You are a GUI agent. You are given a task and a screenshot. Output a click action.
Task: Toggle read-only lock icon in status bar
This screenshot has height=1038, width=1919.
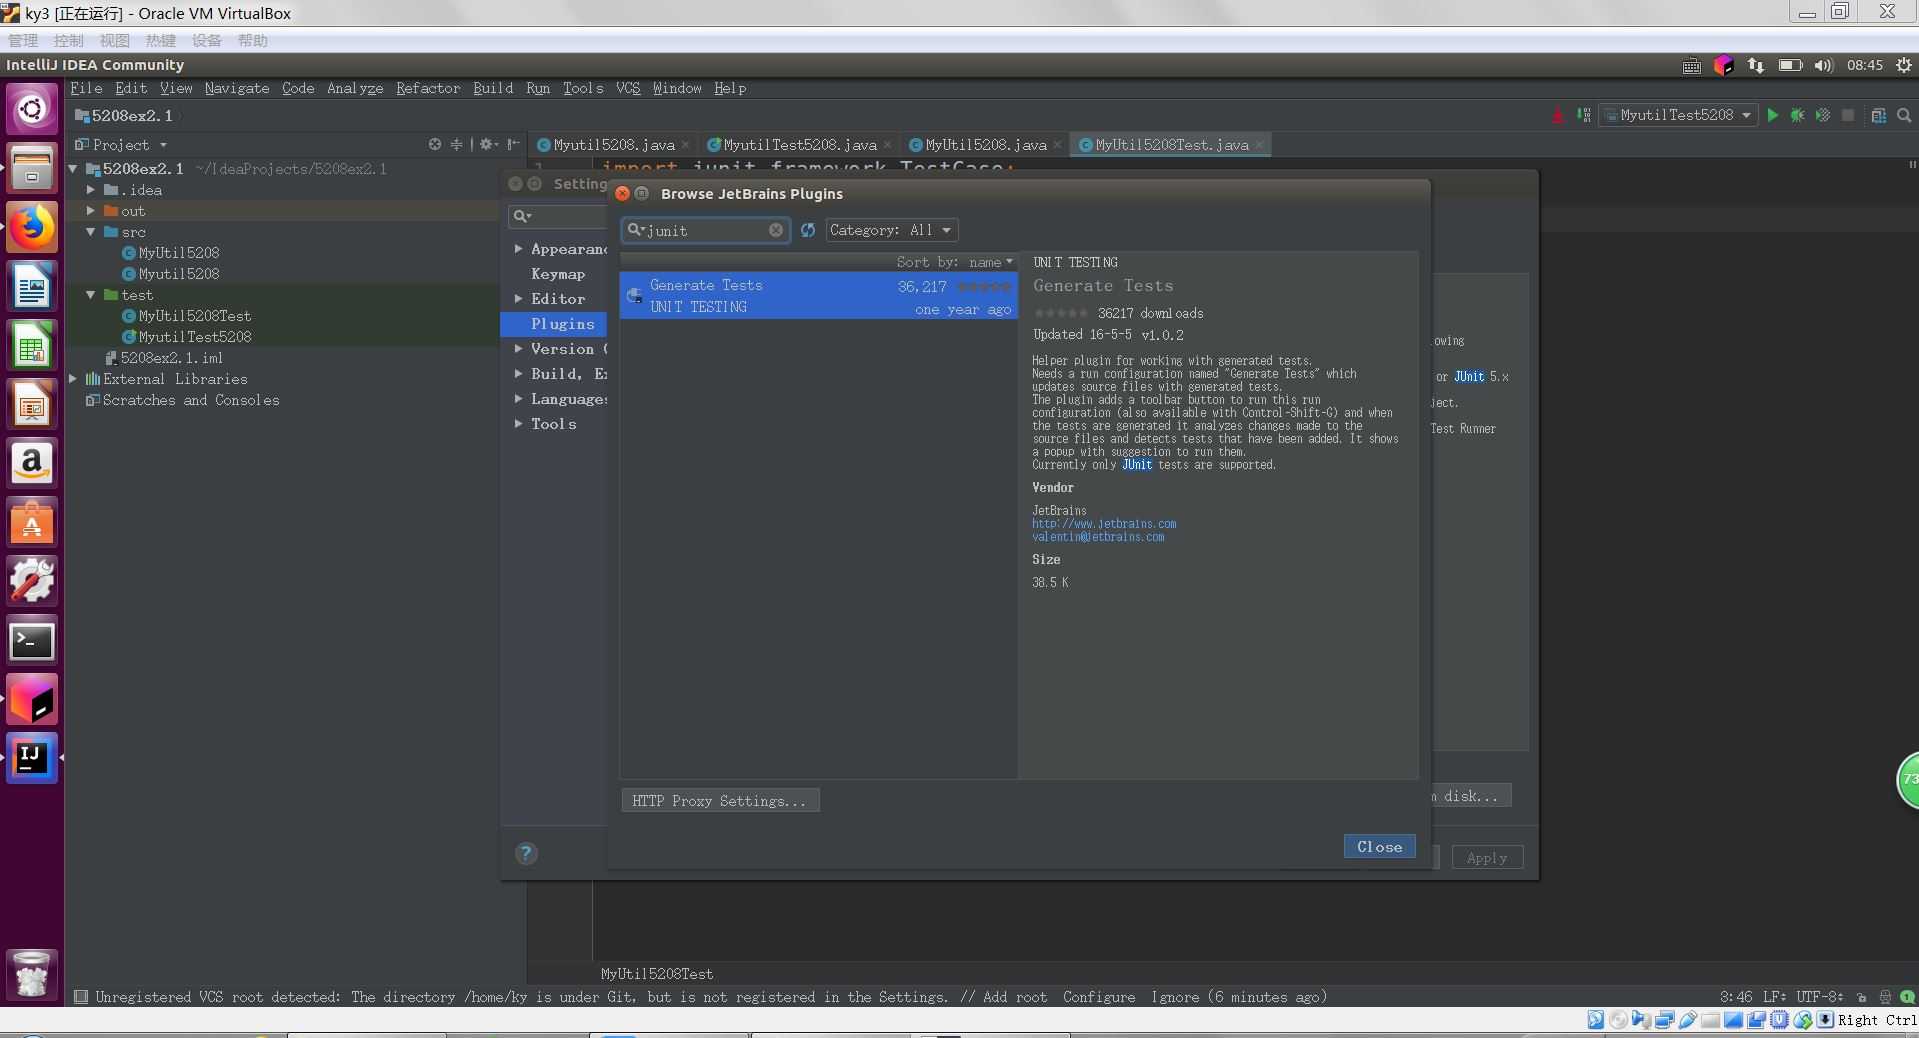[x=1861, y=997]
